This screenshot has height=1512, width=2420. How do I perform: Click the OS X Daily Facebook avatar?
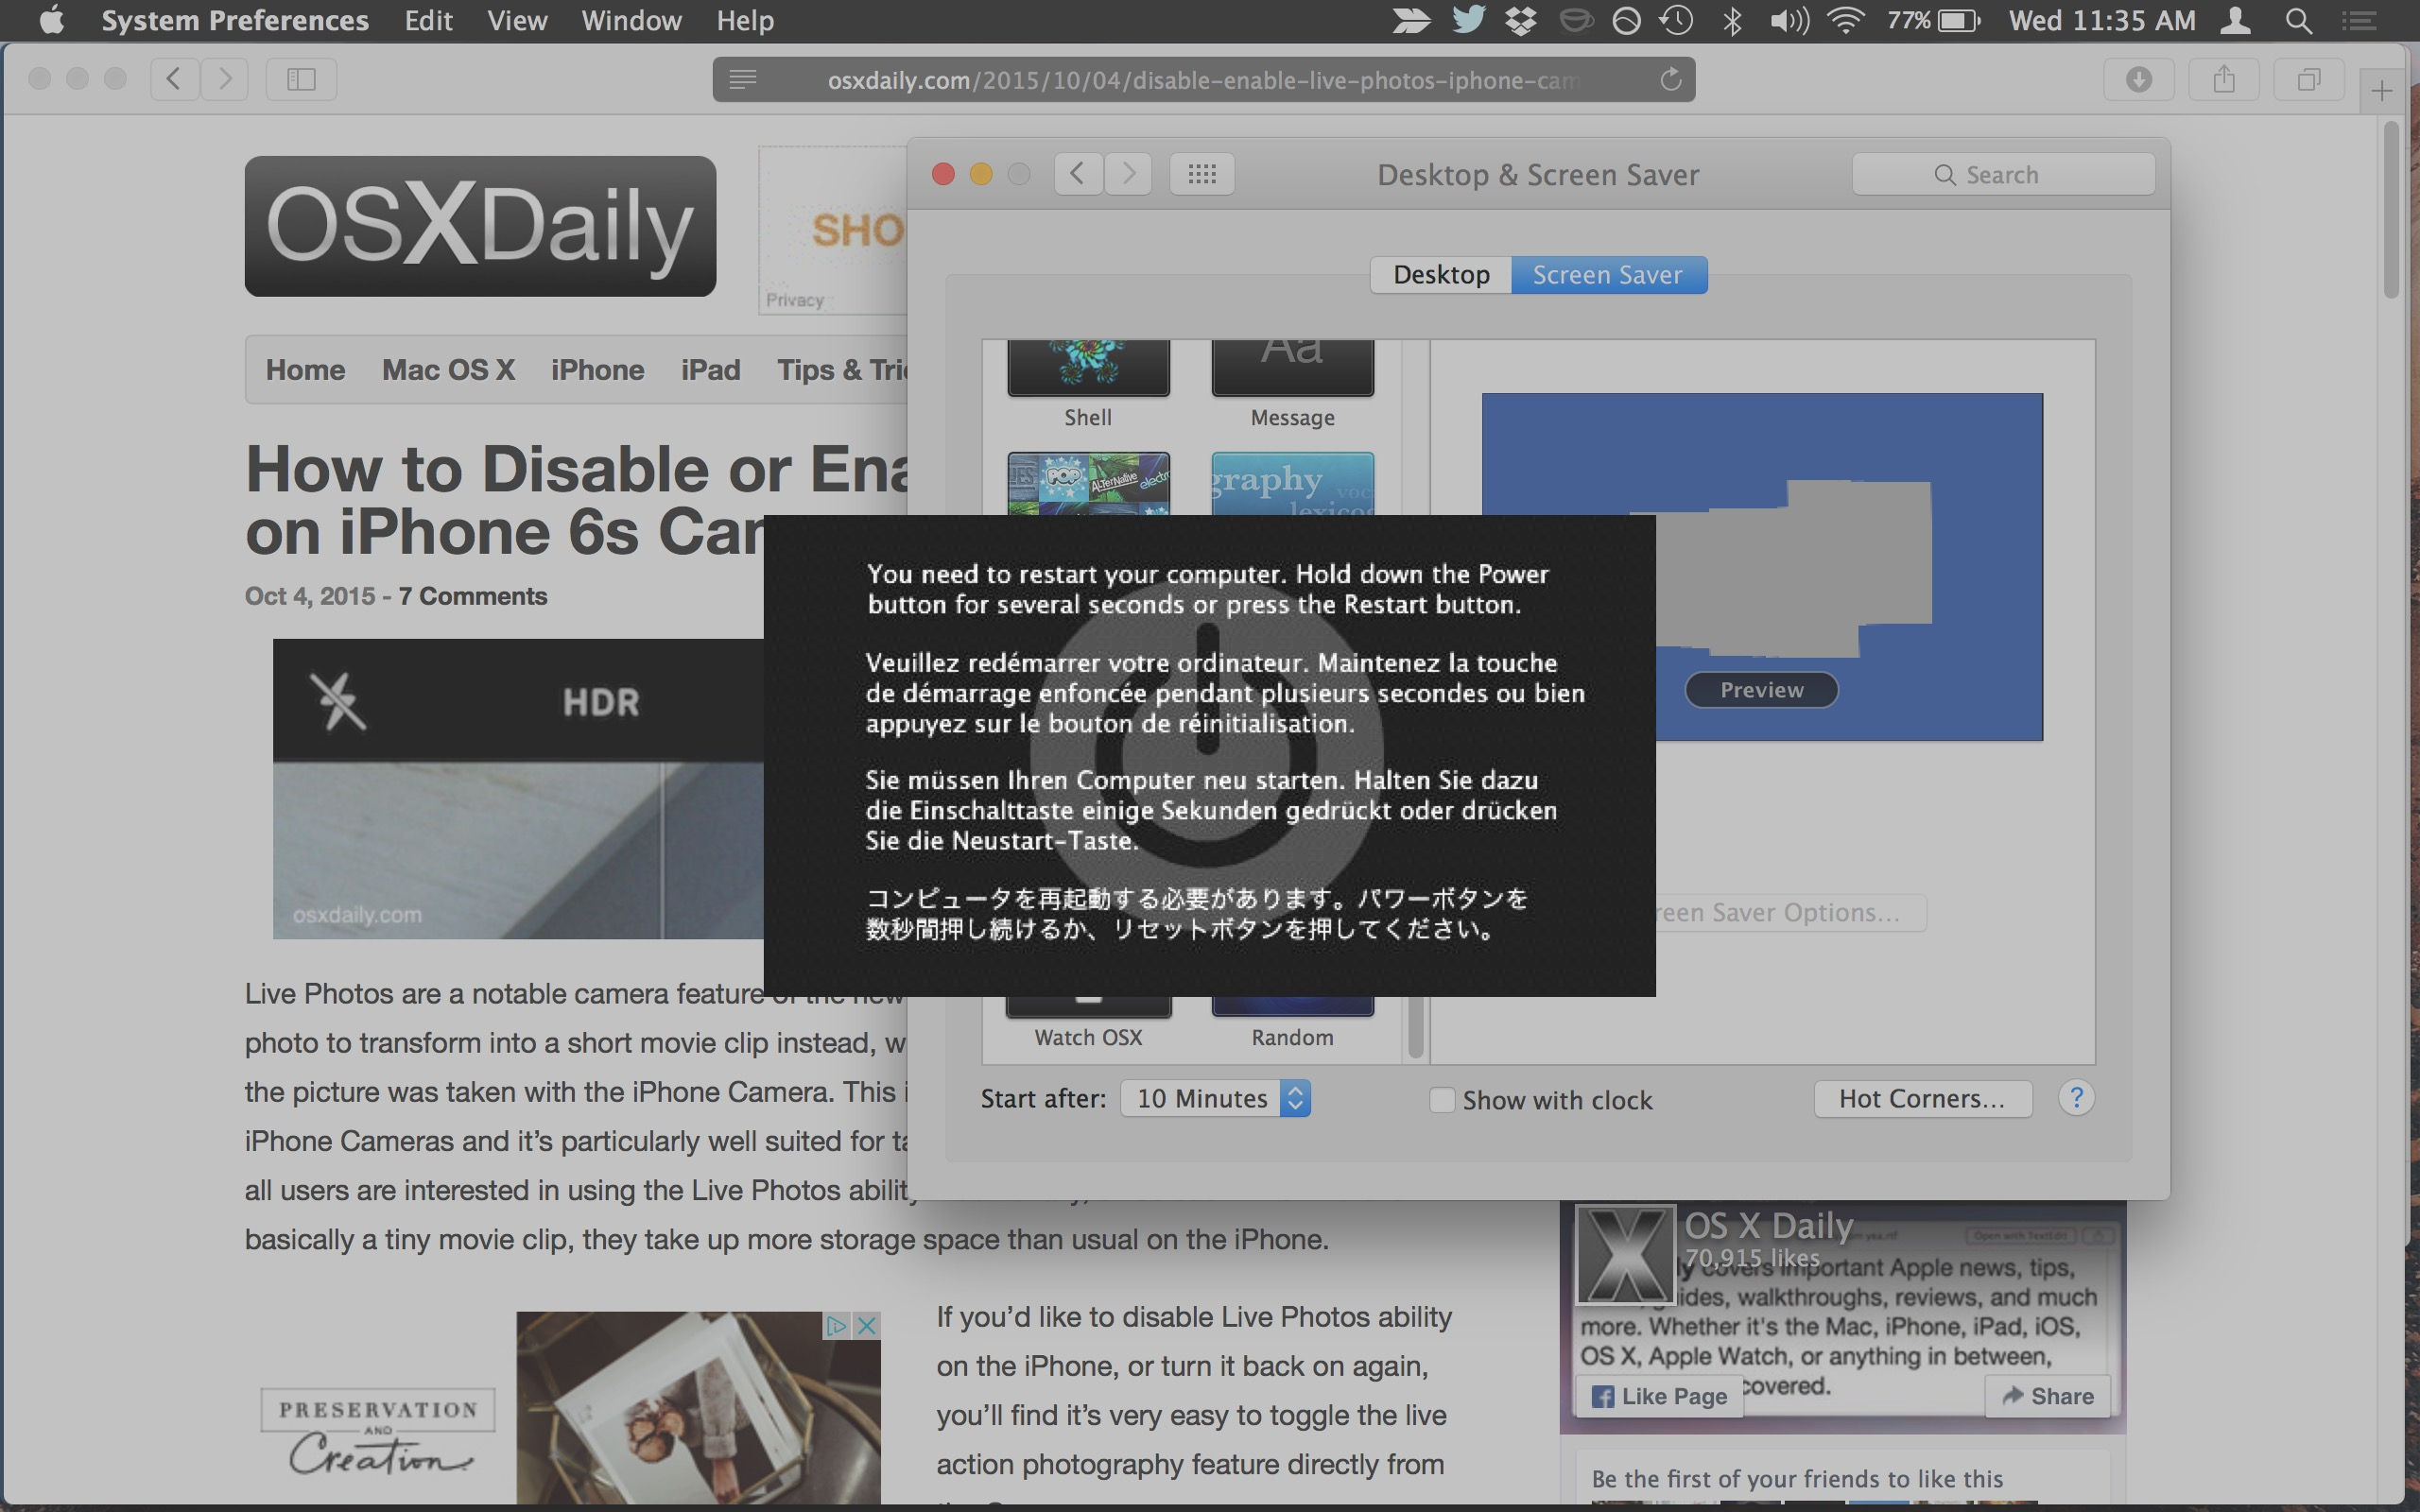click(x=1625, y=1254)
